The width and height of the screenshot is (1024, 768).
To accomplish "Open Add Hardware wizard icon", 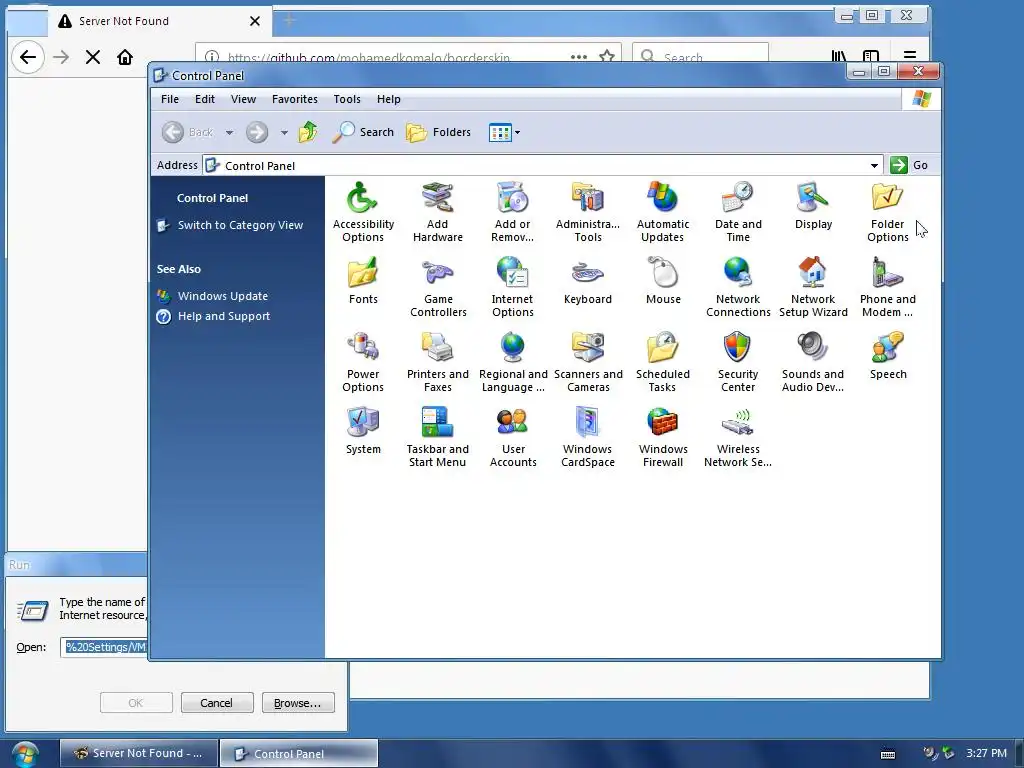I will (x=438, y=212).
